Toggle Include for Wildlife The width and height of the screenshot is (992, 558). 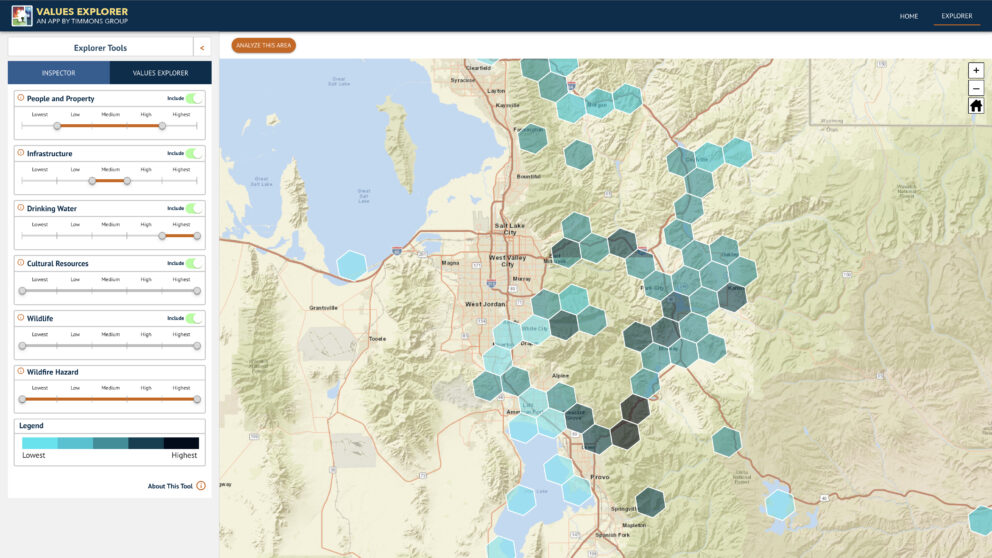point(194,318)
